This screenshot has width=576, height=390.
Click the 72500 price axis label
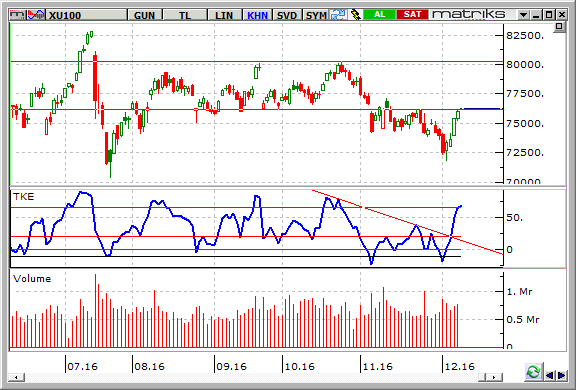click(x=525, y=152)
